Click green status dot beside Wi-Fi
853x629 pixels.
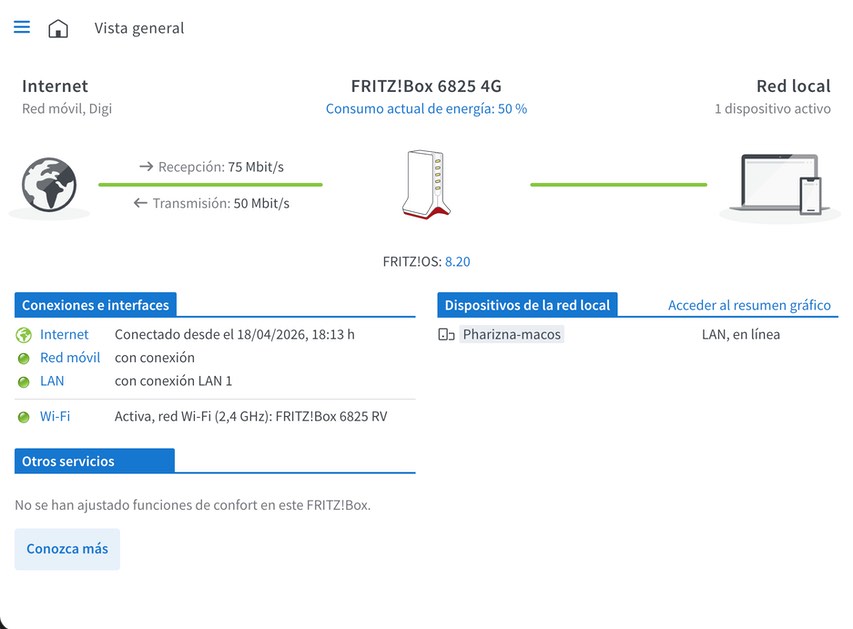[x=23, y=417]
